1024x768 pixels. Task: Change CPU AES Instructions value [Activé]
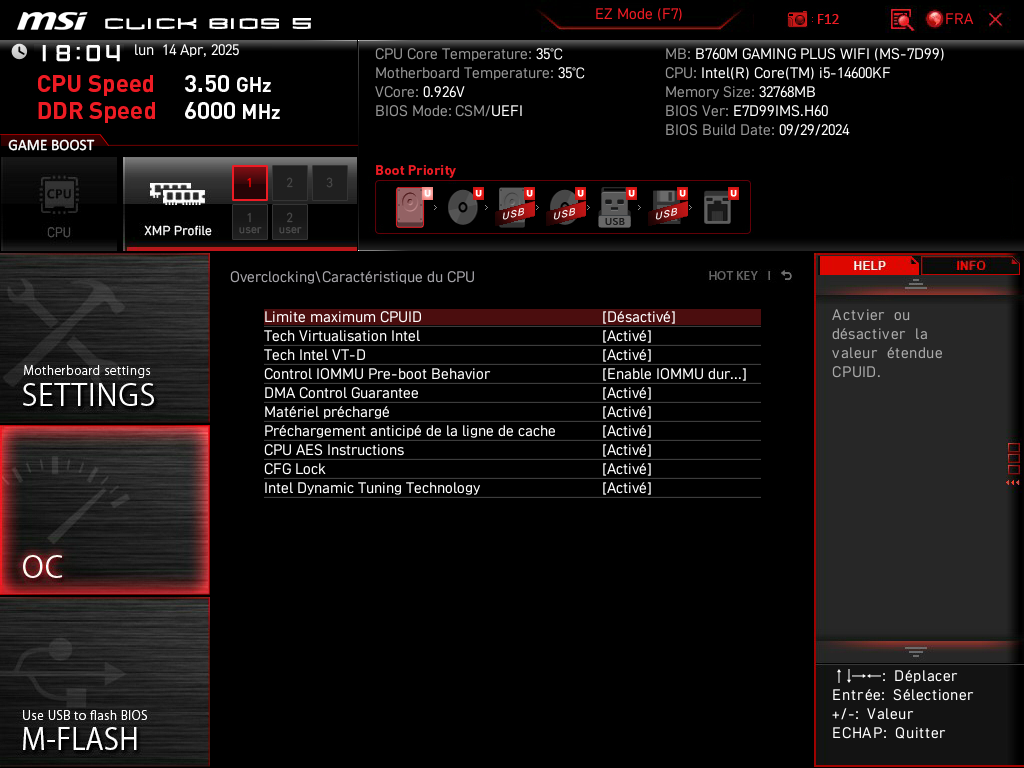[x=626, y=450]
